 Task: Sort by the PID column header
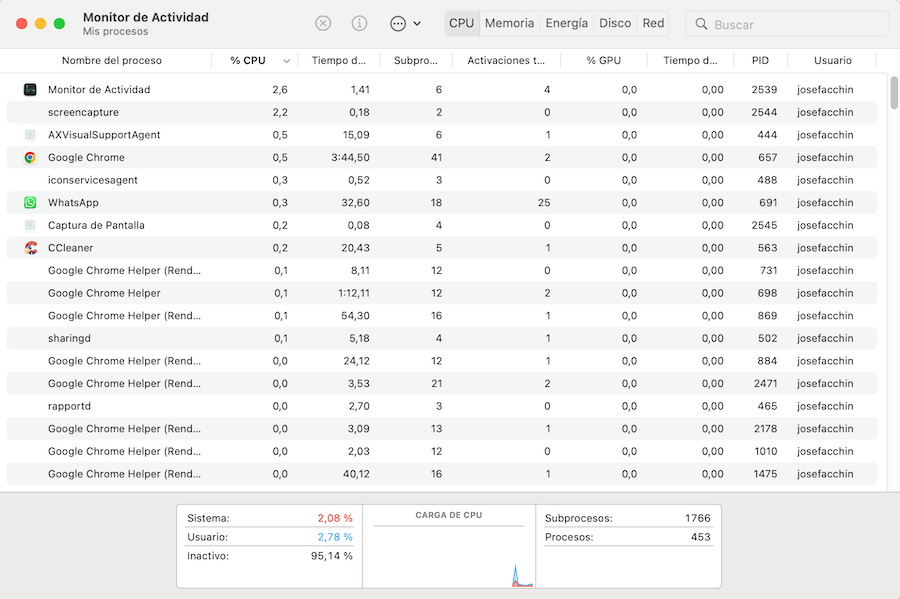(760, 60)
